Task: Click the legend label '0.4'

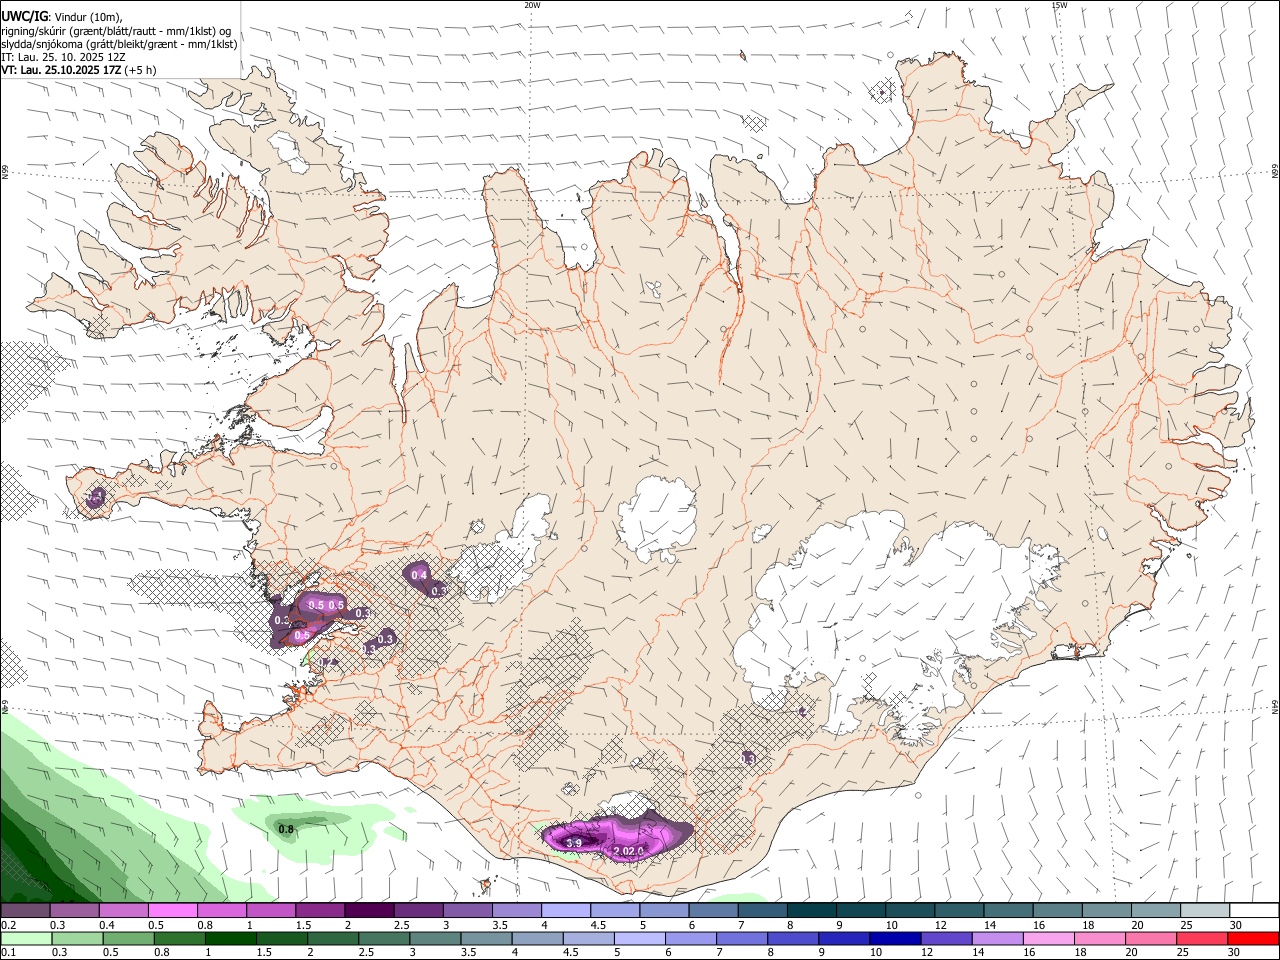Action: click(107, 925)
